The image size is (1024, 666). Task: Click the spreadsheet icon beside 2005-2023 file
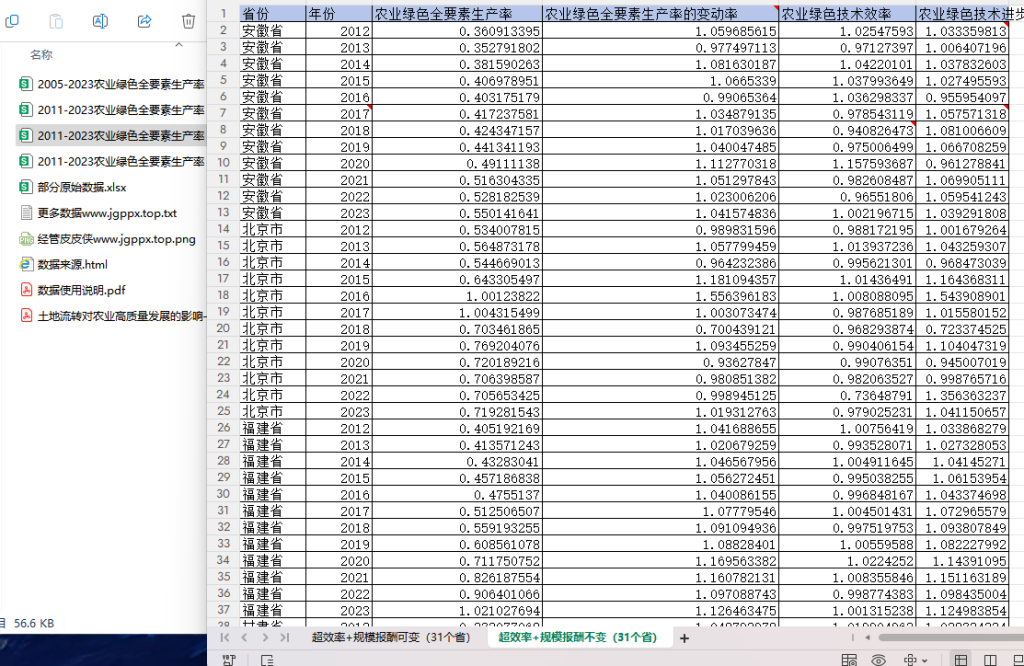coord(25,84)
